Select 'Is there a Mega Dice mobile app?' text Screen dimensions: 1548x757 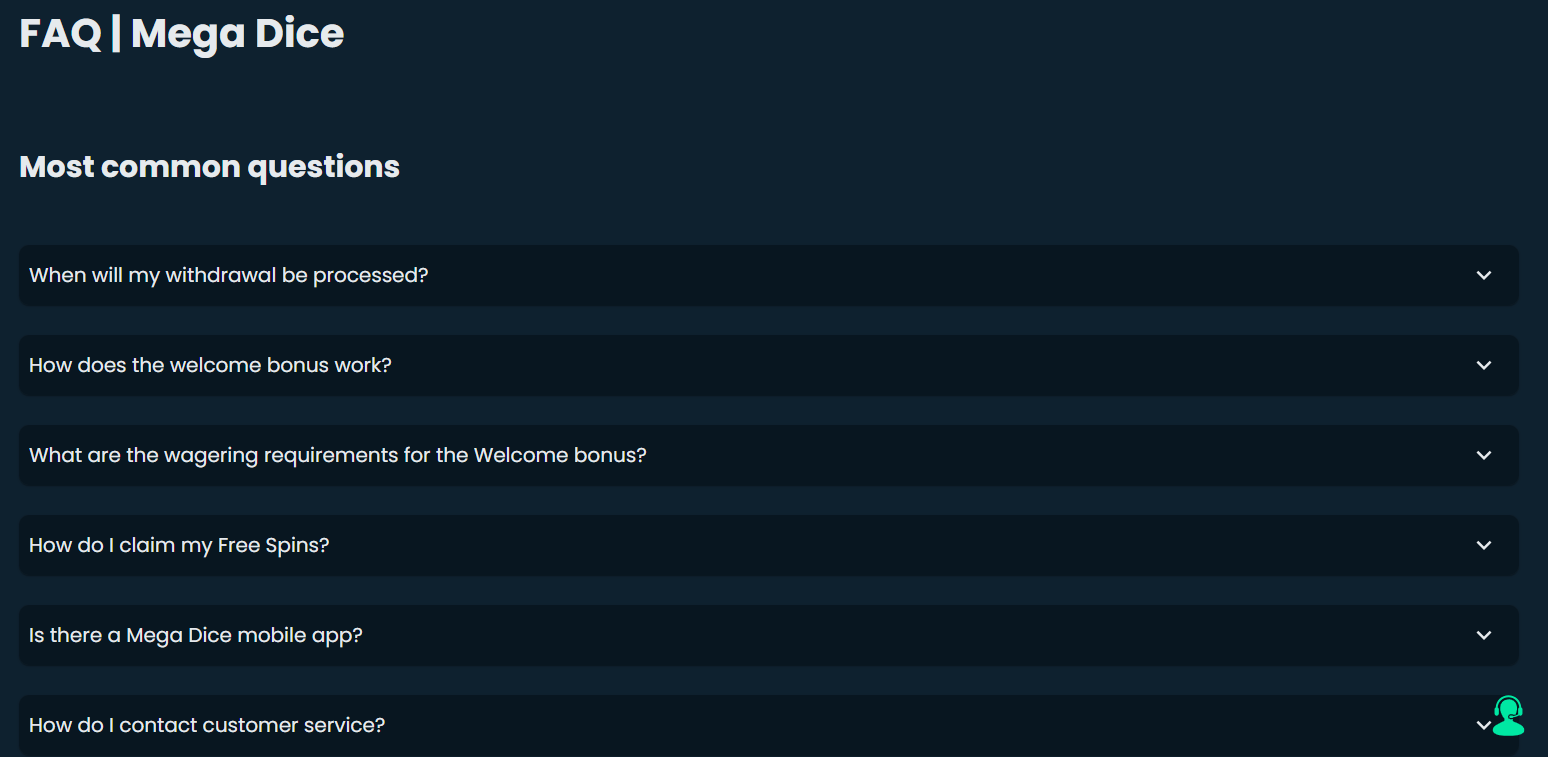coord(195,635)
